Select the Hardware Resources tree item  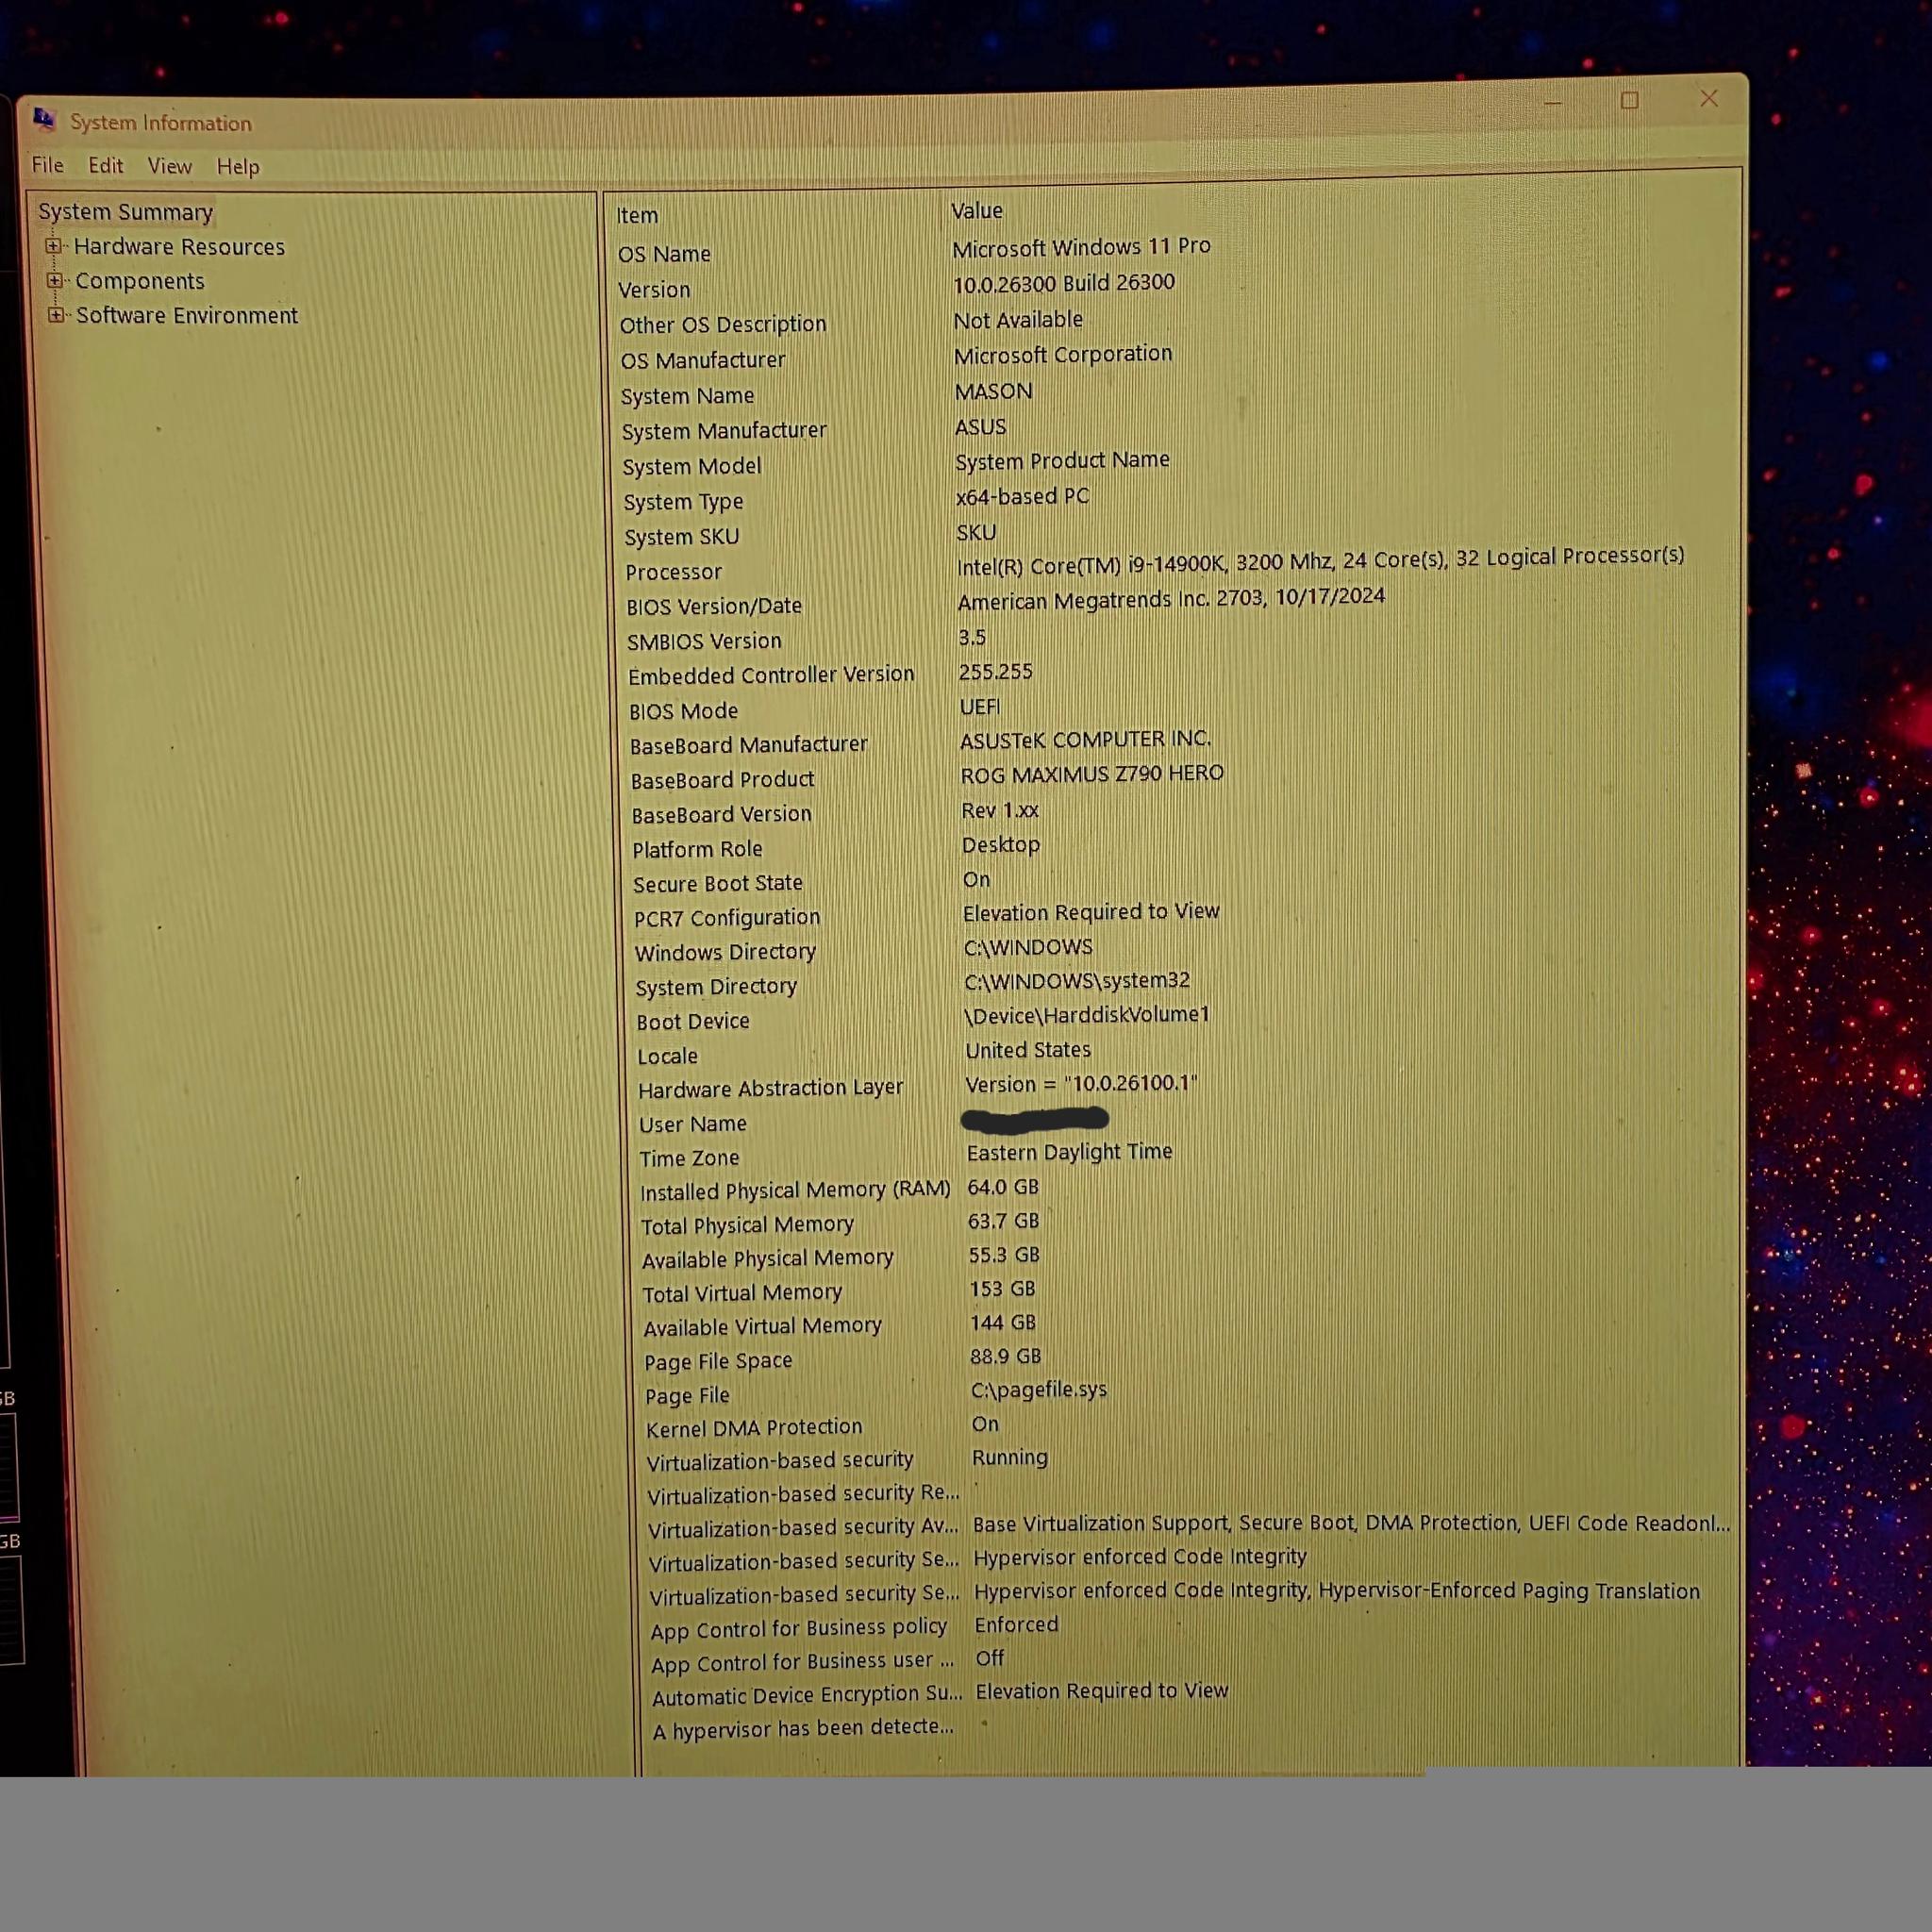coord(179,246)
